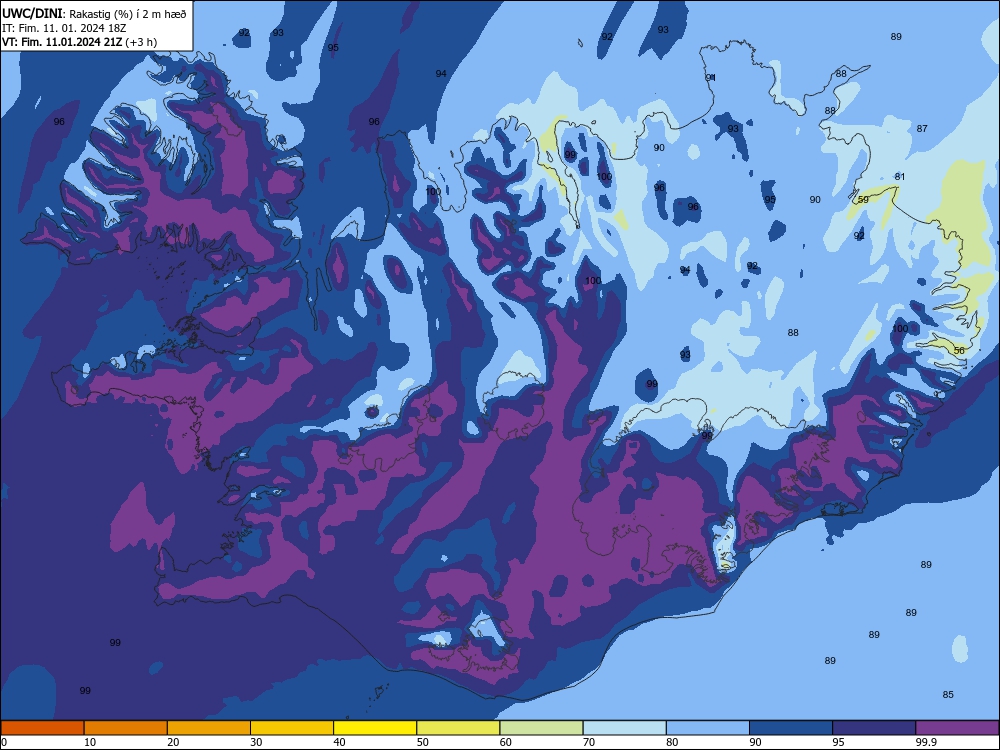Click the '10' legend scale label
The height and width of the screenshot is (750, 1000).
(x=90, y=742)
